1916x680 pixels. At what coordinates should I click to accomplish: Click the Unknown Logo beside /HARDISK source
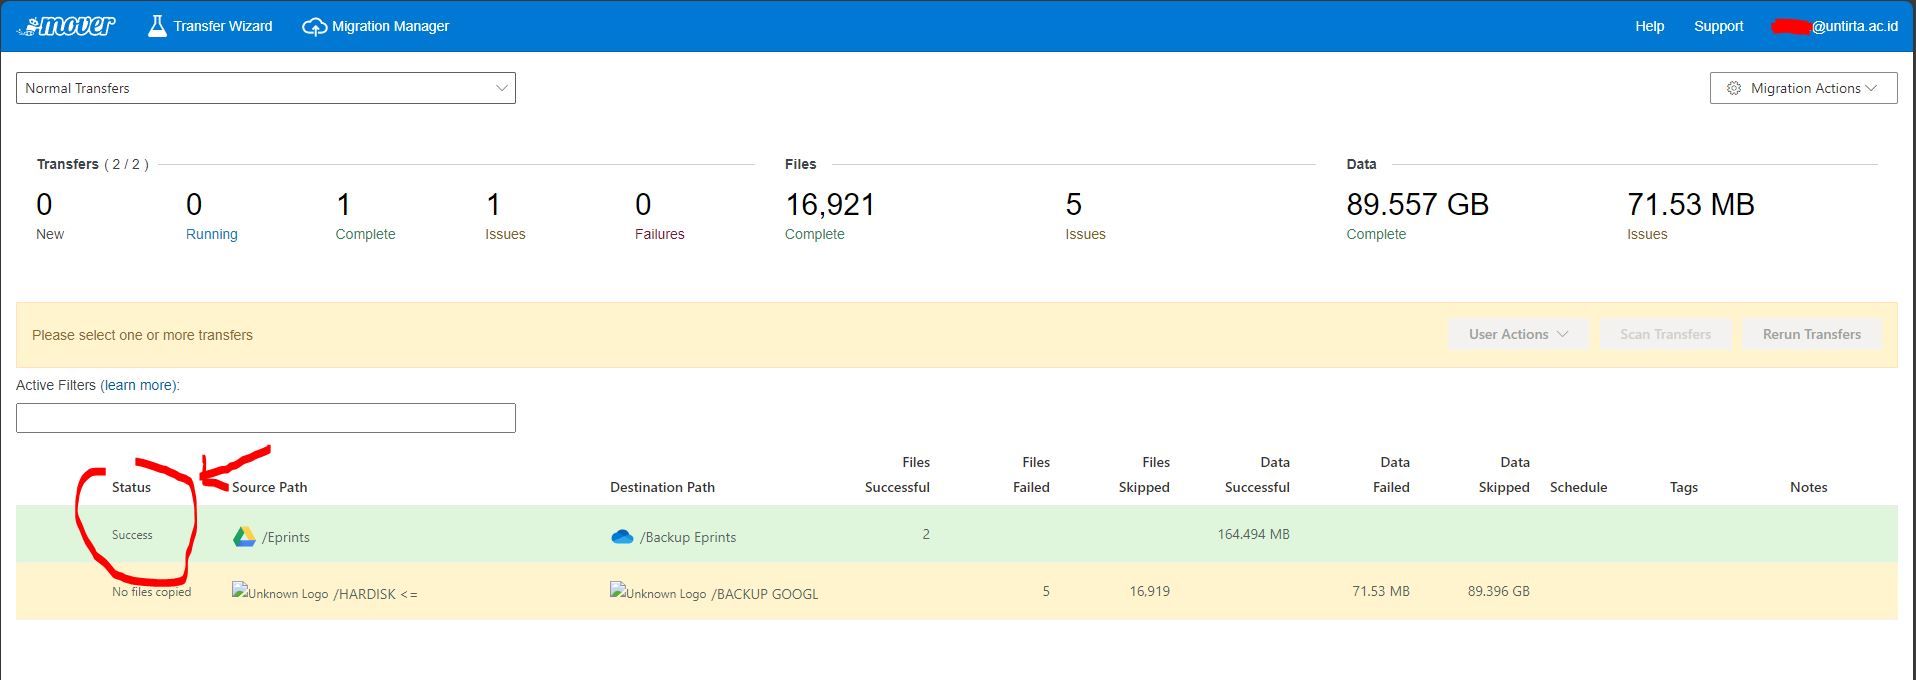(x=280, y=592)
